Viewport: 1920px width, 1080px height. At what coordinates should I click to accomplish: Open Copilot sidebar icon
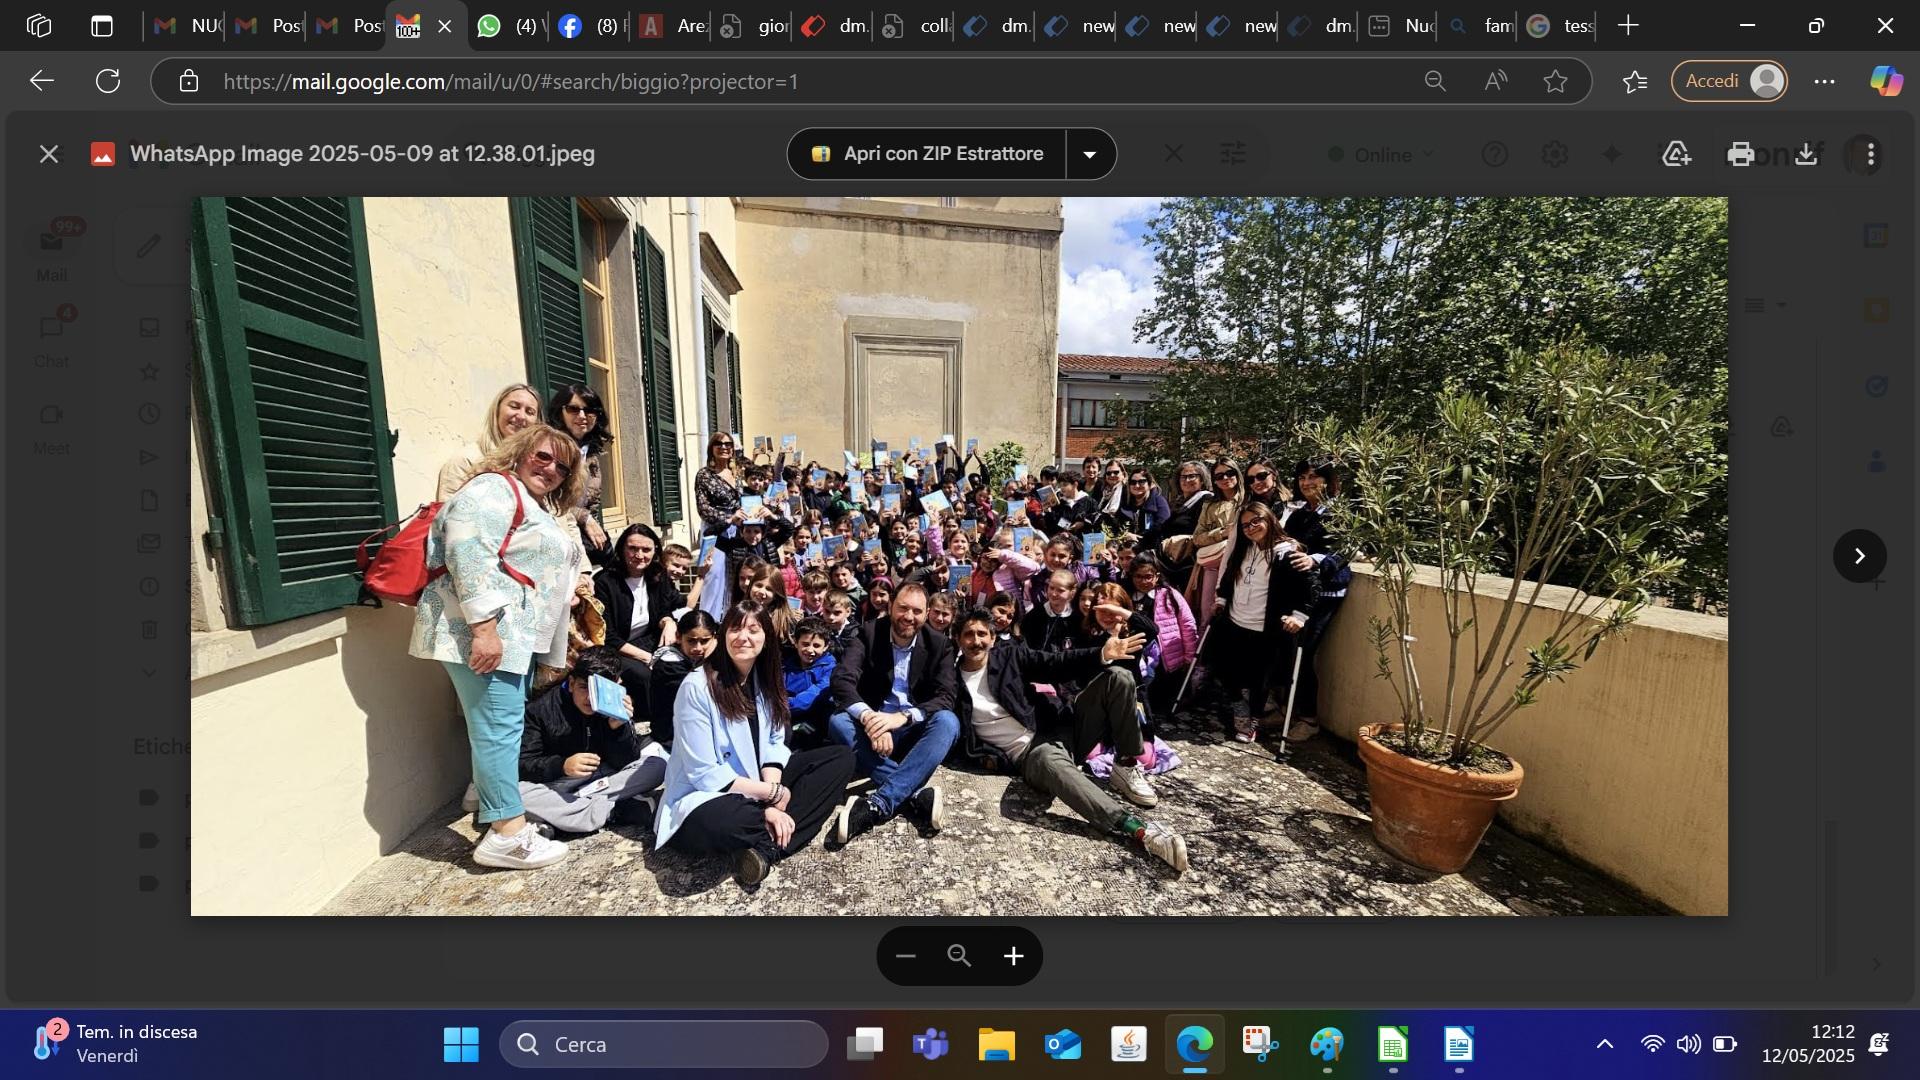point(1886,81)
